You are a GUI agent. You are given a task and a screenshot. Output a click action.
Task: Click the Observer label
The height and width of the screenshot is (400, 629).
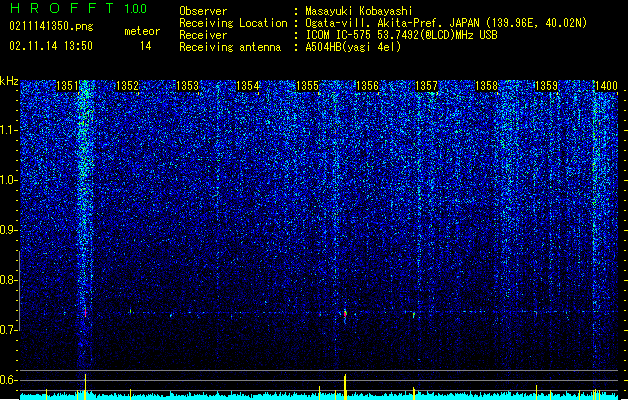203,11
